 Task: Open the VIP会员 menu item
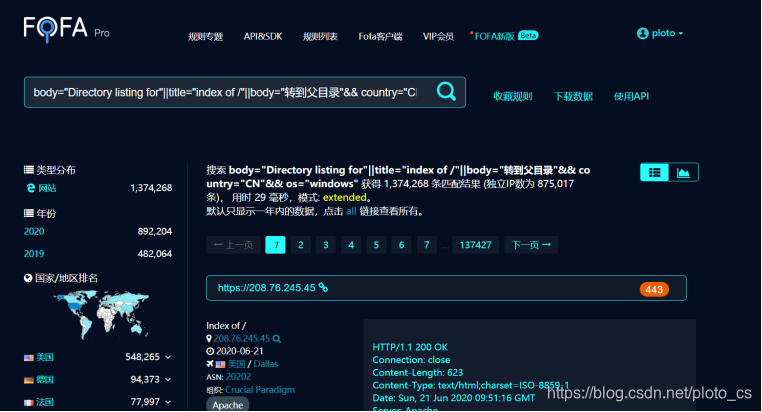pos(438,36)
